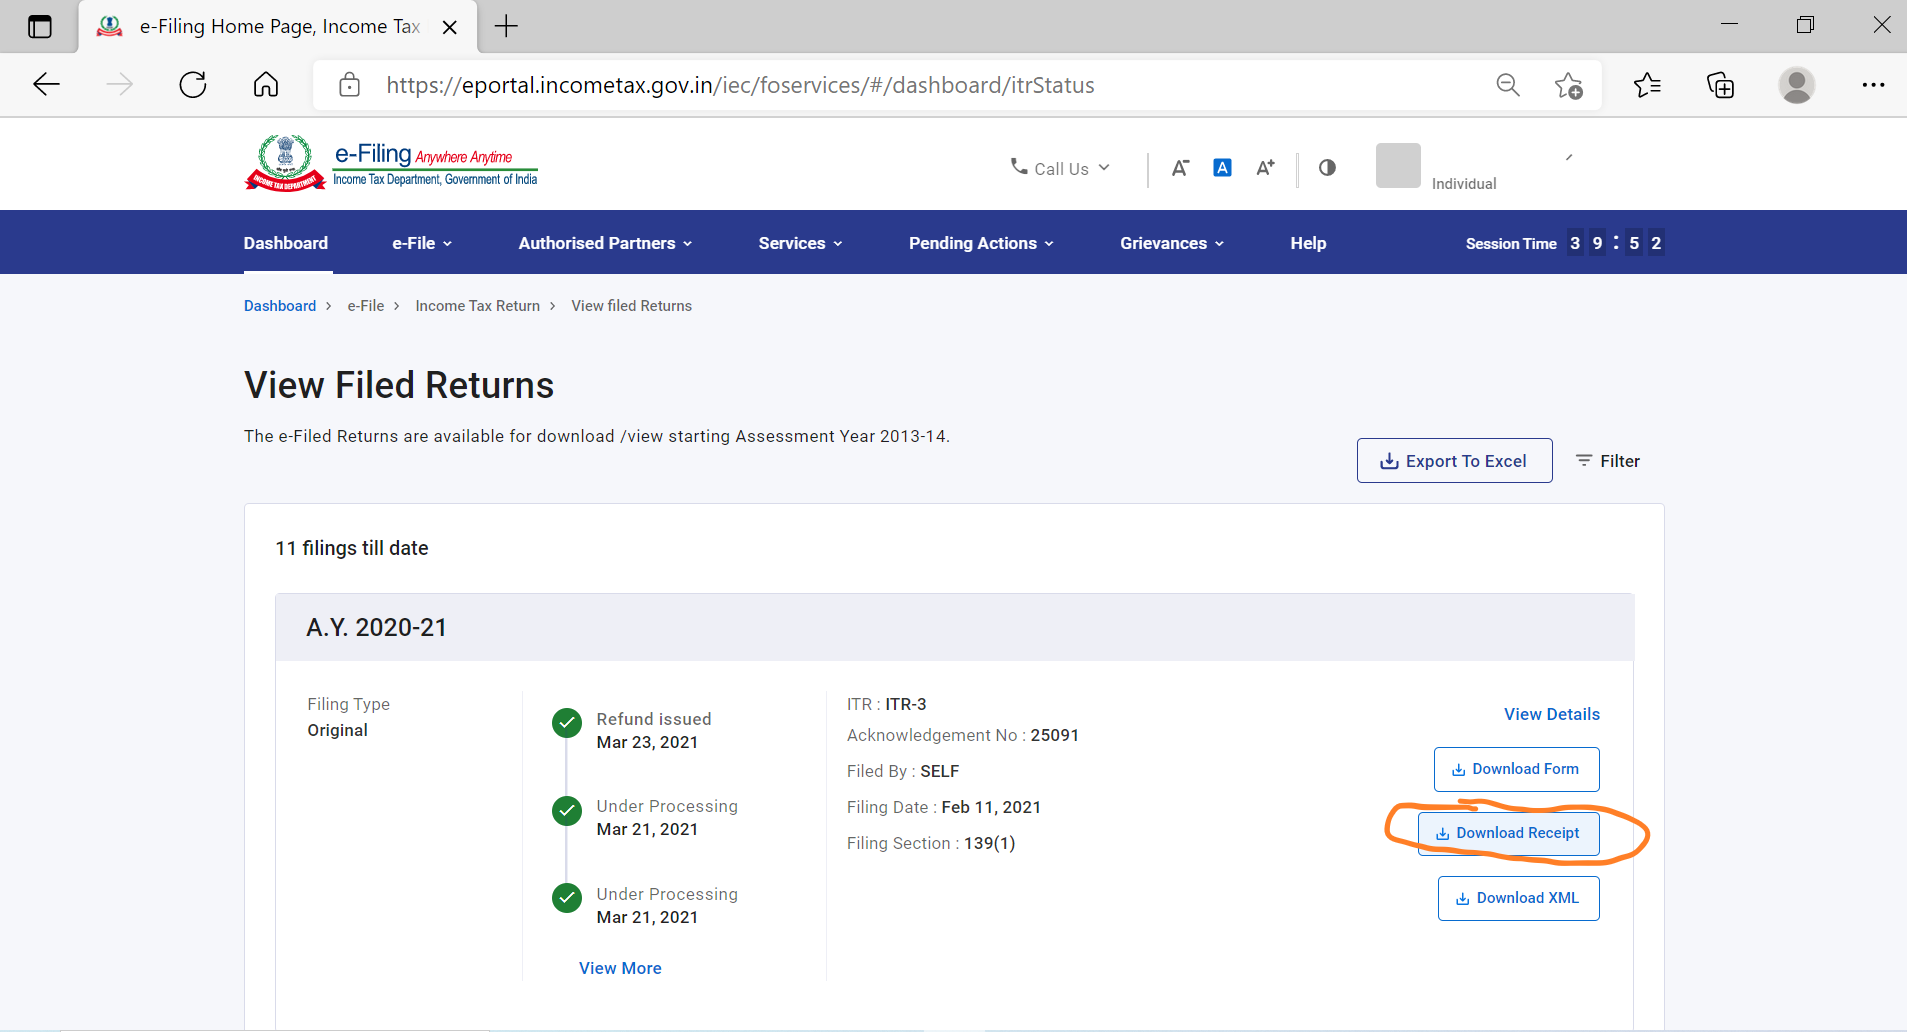Image resolution: width=1907 pixels, height=1032 pixels.
Task: Click the Download XML button
Action: click(x=1519, y=898)
